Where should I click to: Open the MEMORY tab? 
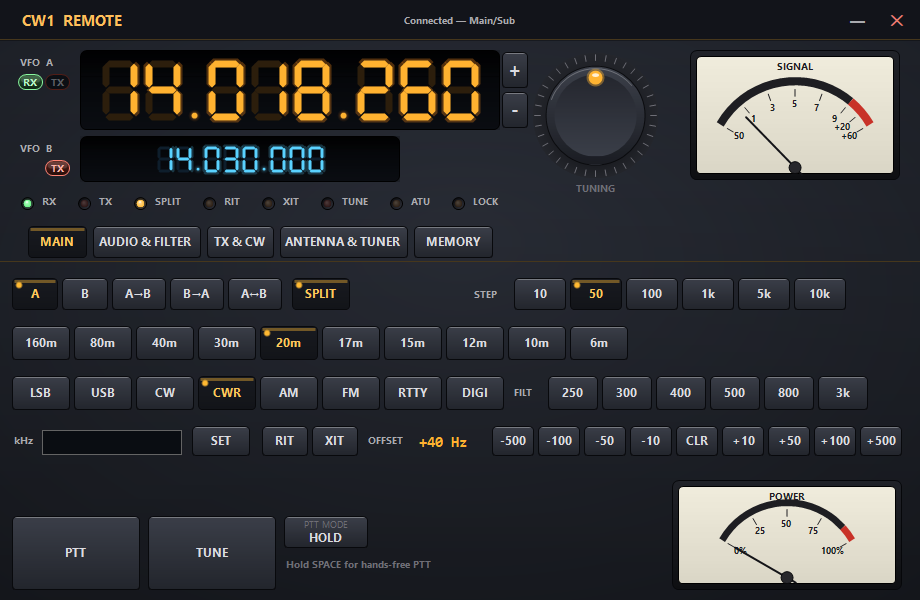coord(453,242)
